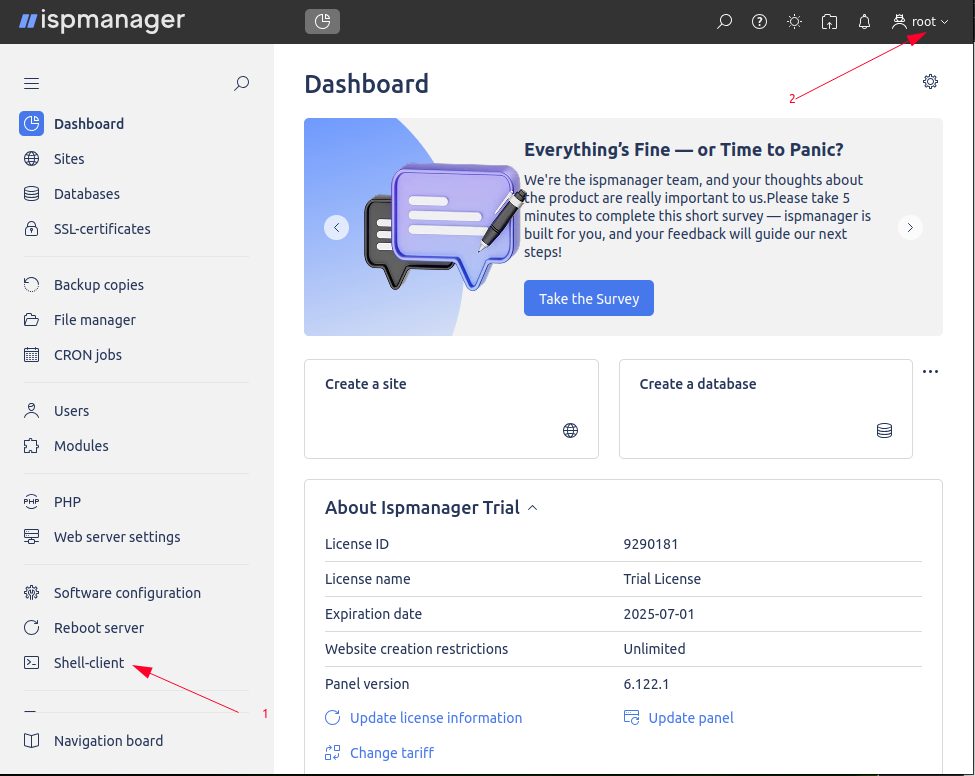Collapse the sidebar with hamburger menu

pyautogui.click(x=32, y=84)
